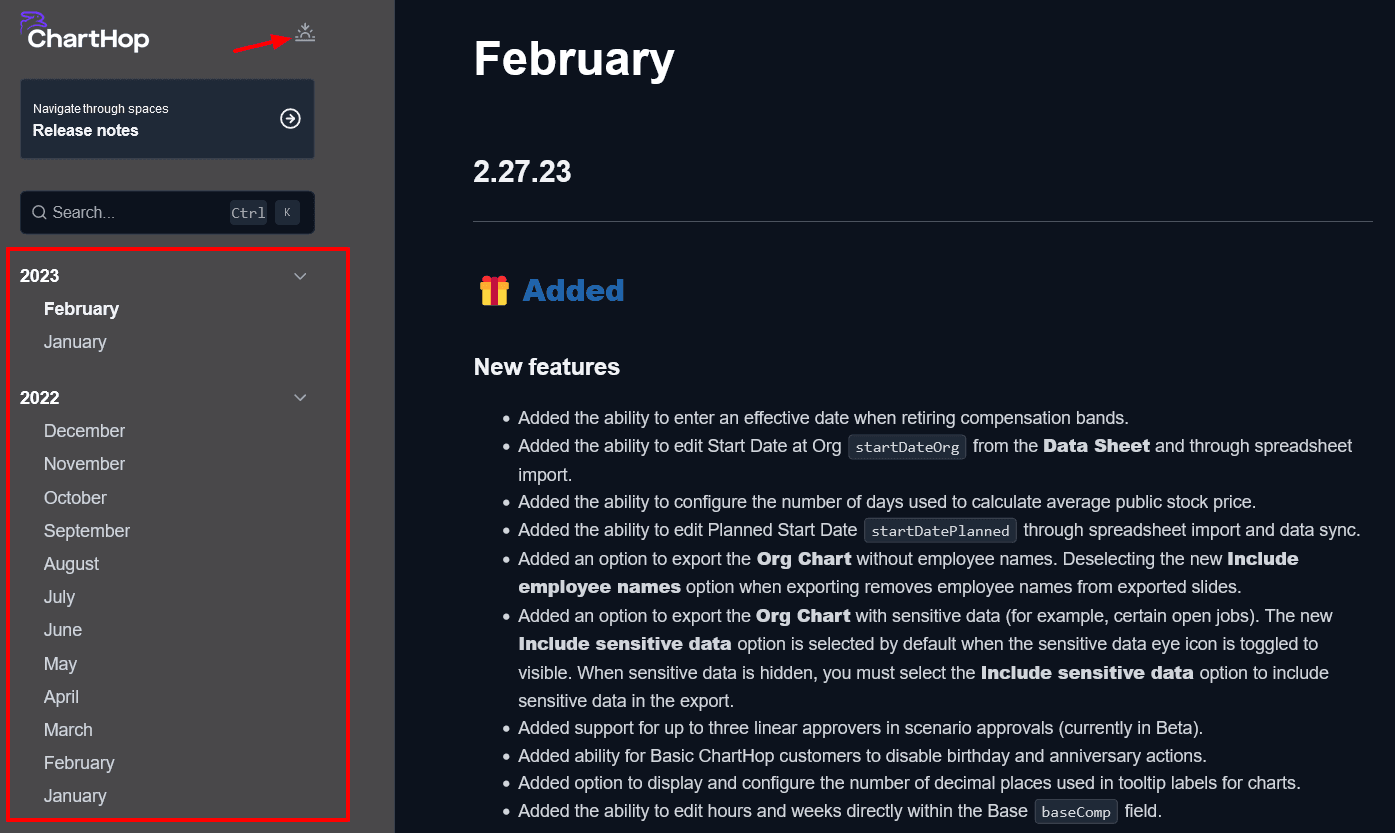Collapse the 2023 section chevron
This screenshot has width=1395, height=833.
300,276
